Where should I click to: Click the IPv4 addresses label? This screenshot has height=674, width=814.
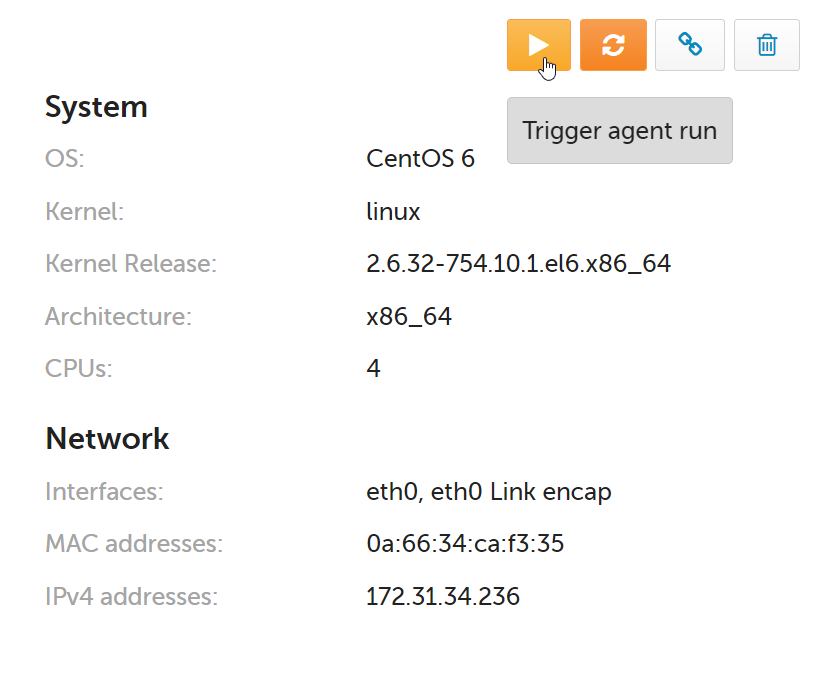point(131,596)
